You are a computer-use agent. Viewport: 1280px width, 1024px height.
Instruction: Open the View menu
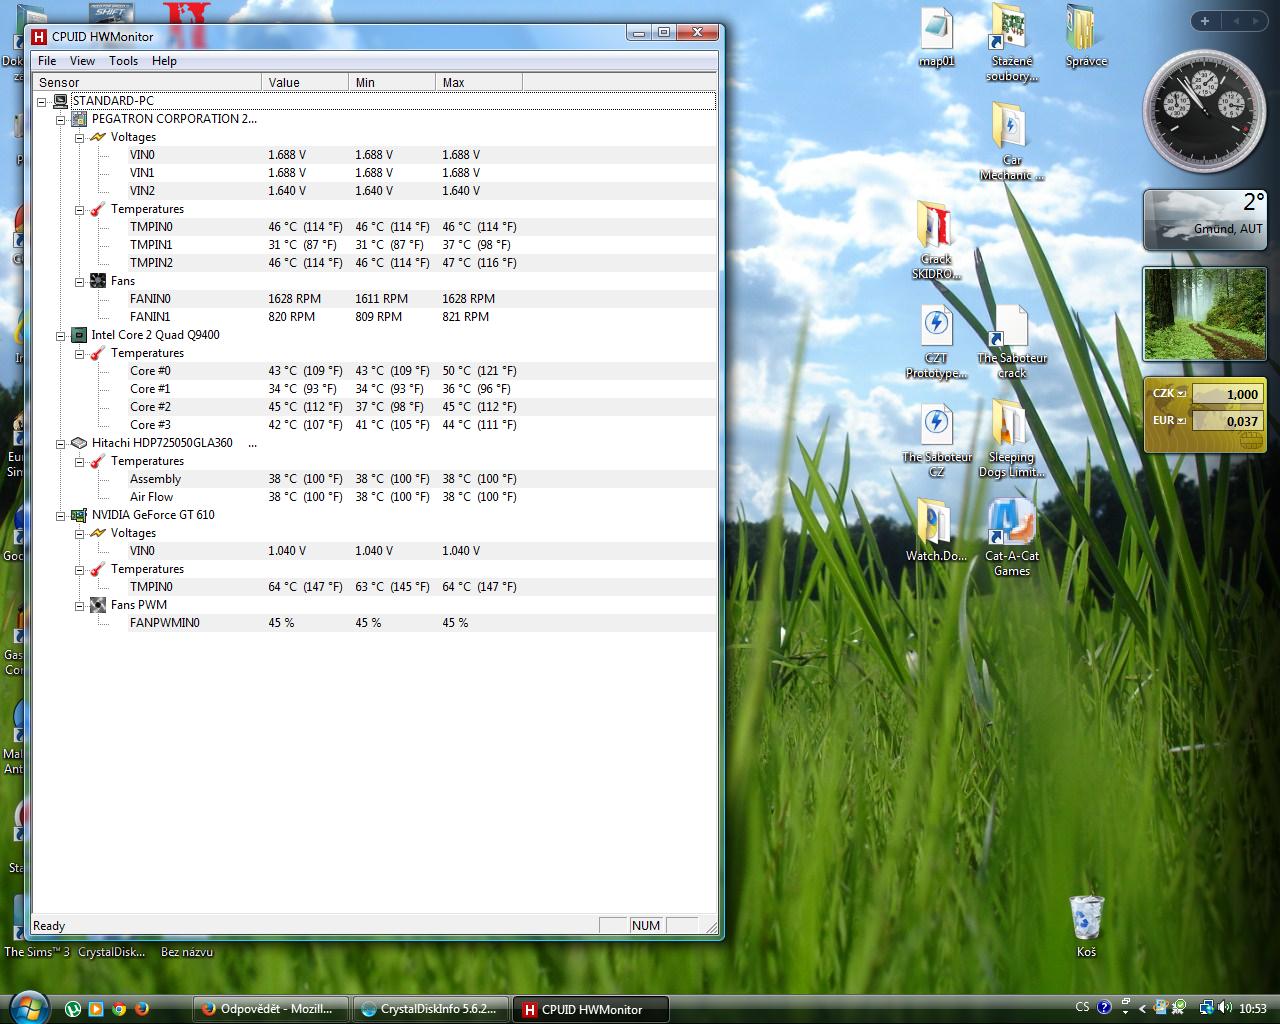click(82, 61)
